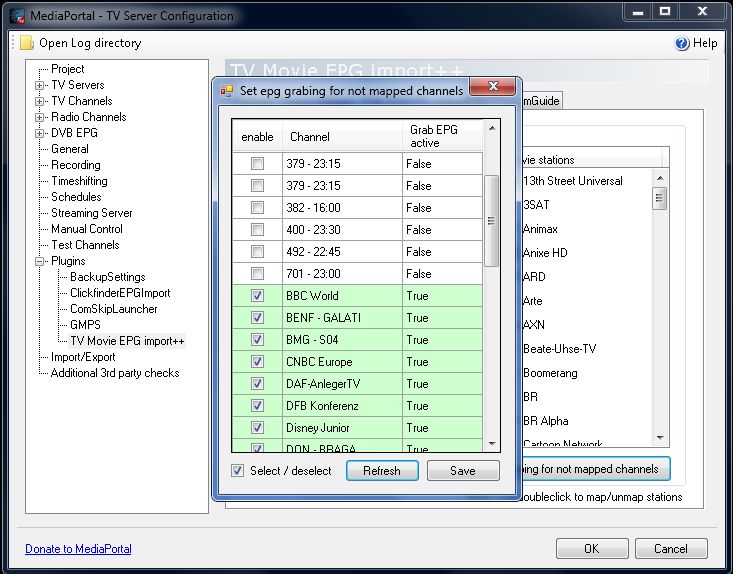Select TV Movie EPG import++ plugin
733x574 pixels.
[127, 341]
